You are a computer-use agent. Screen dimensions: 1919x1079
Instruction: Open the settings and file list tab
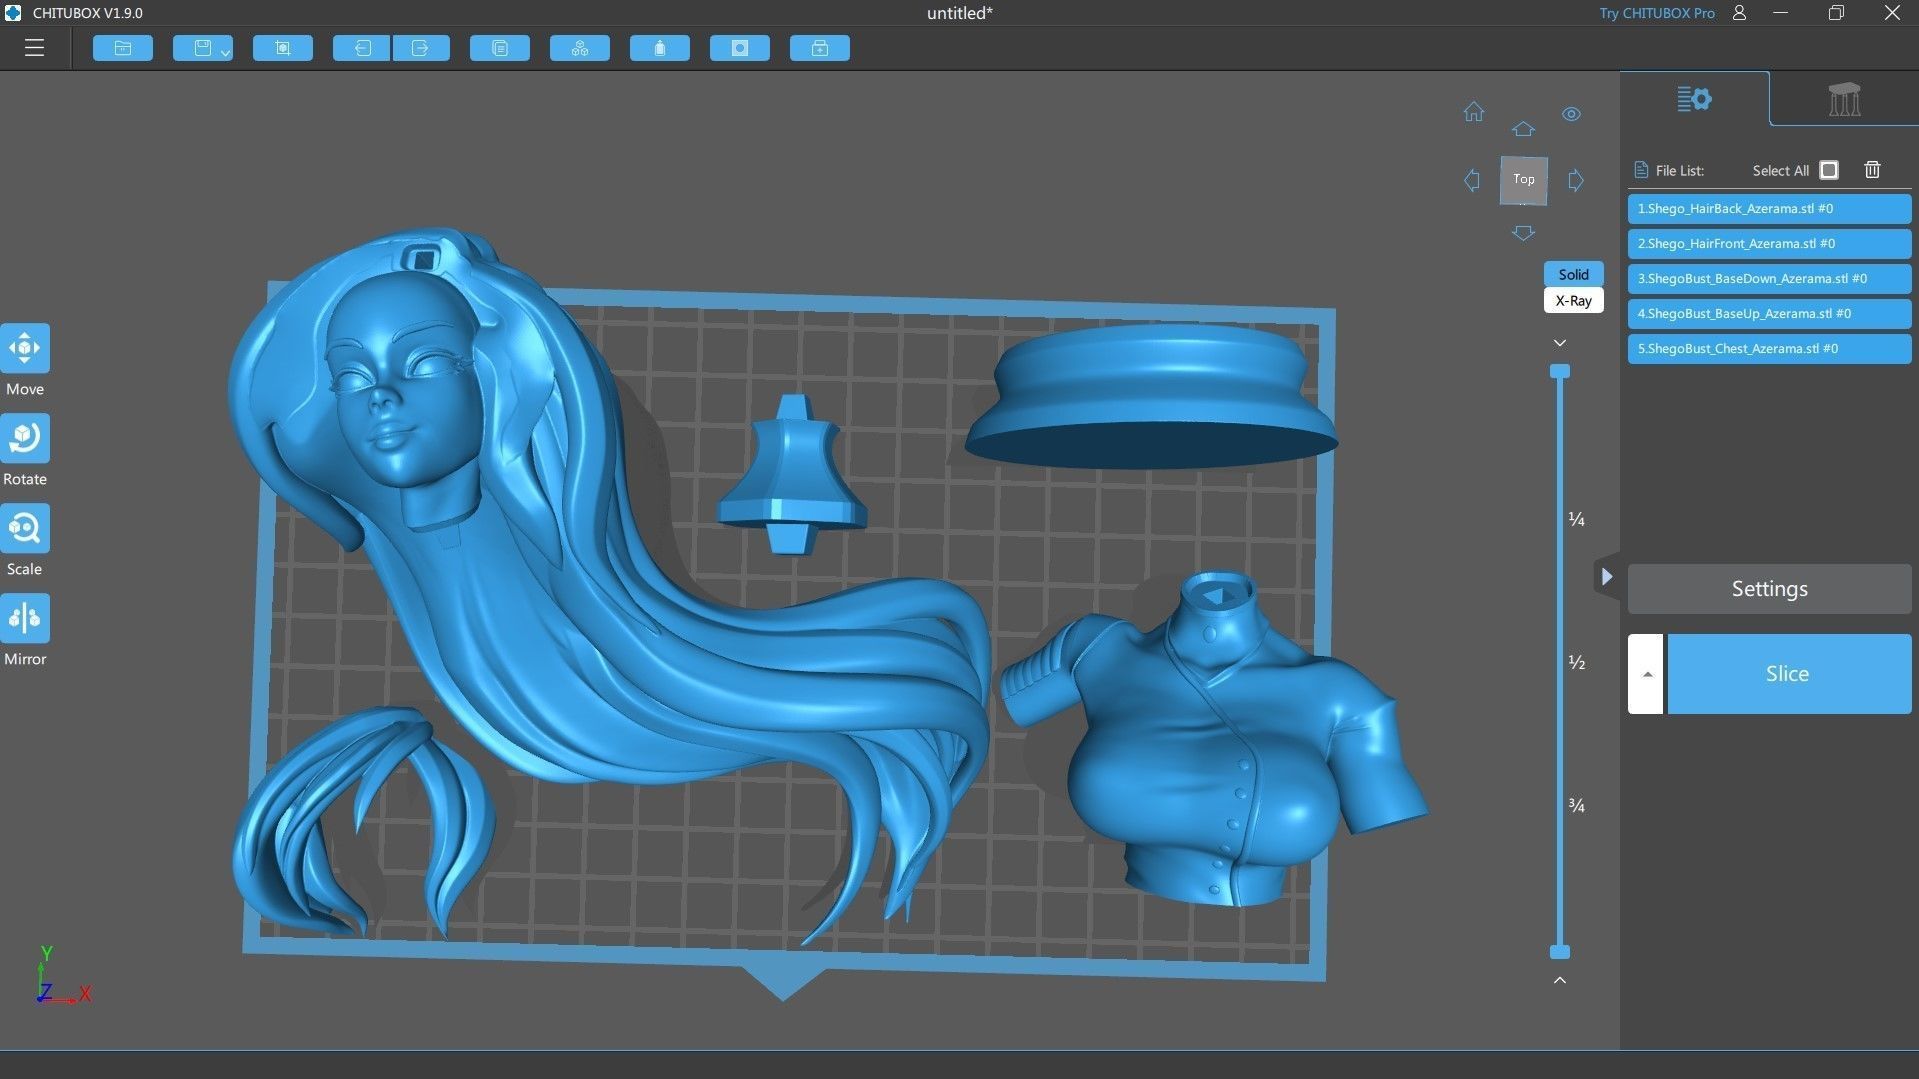pyautogui.click(x=1694, y=99)
